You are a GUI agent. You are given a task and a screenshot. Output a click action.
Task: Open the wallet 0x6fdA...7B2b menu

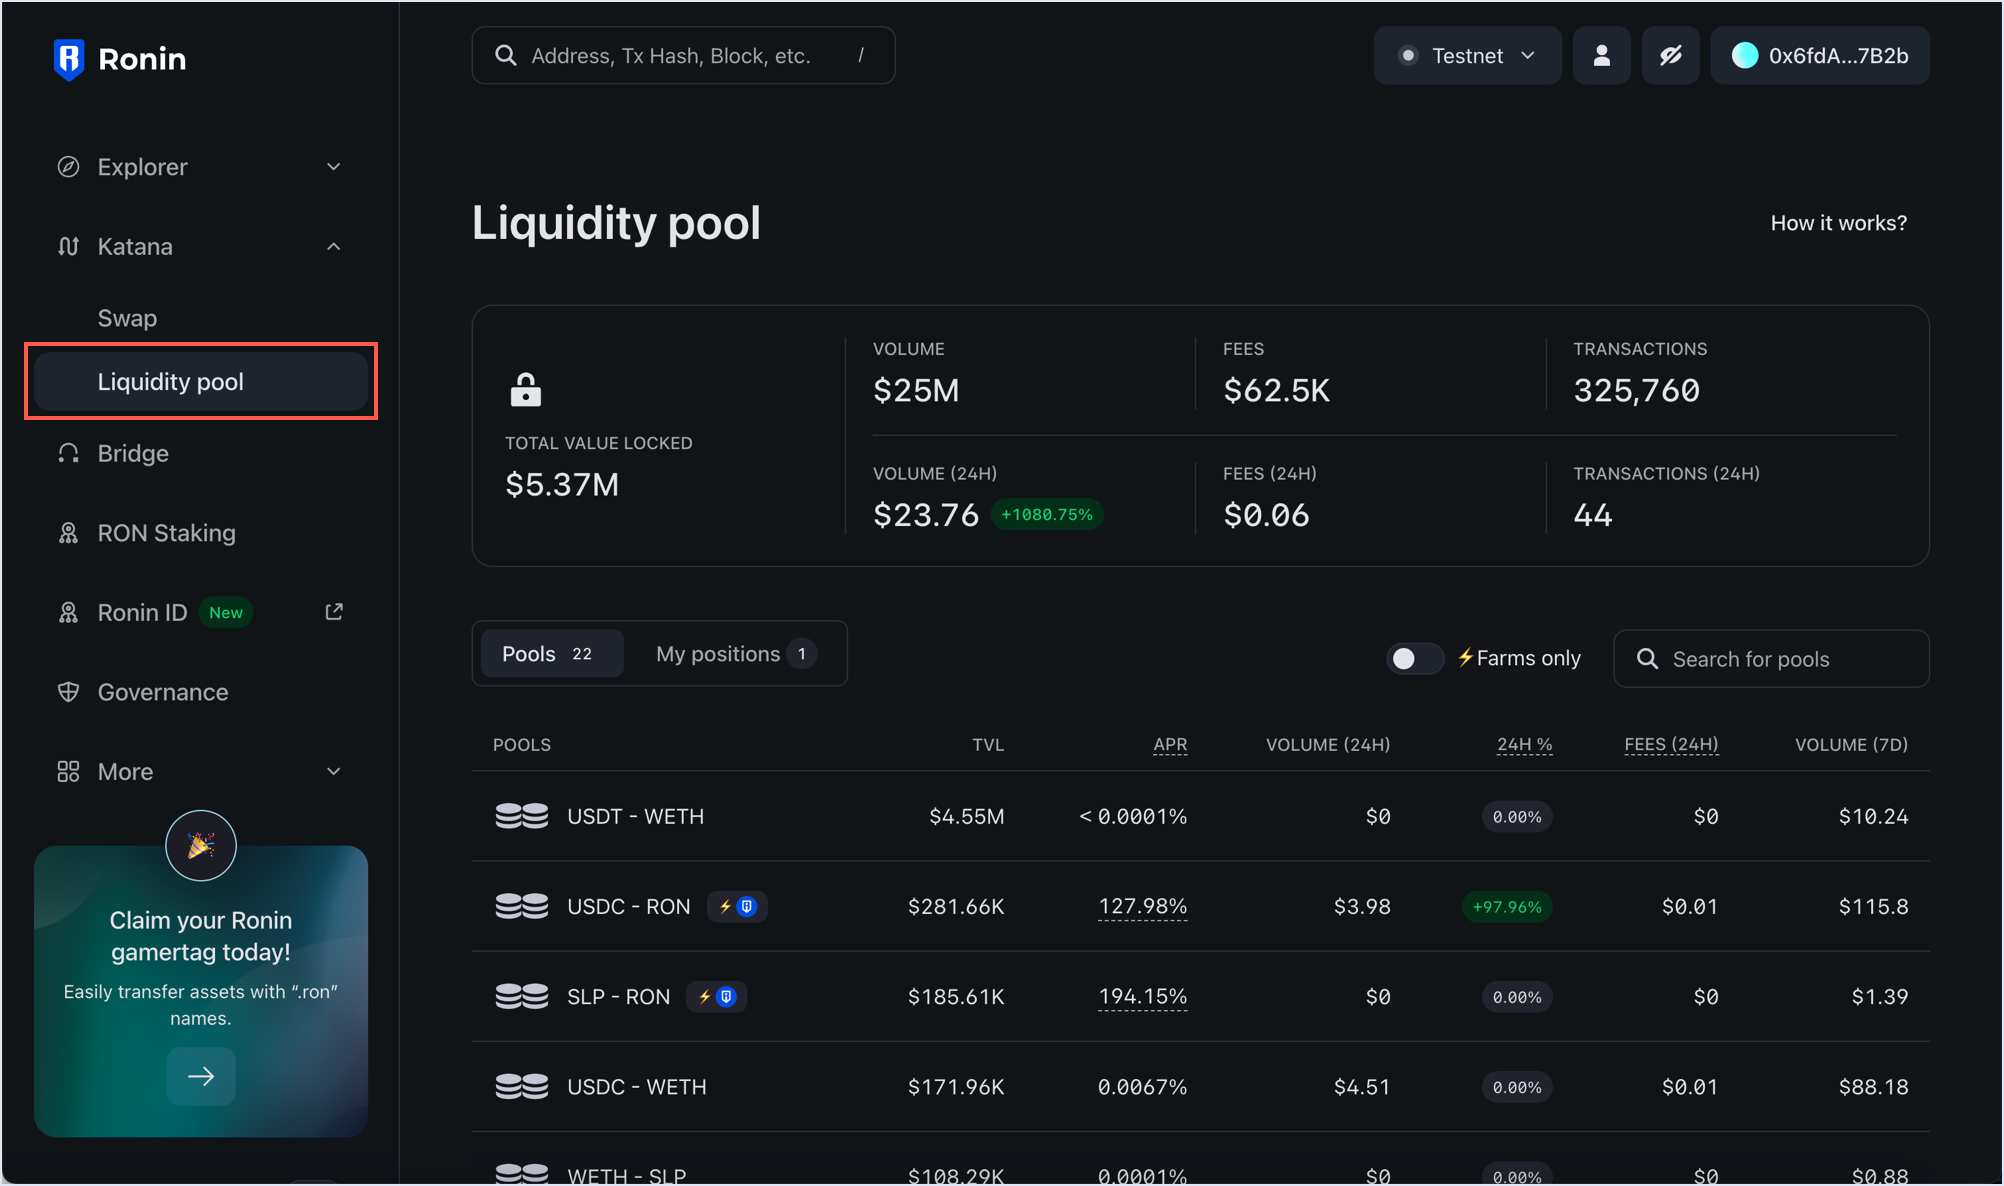(x=1820, y=55)
